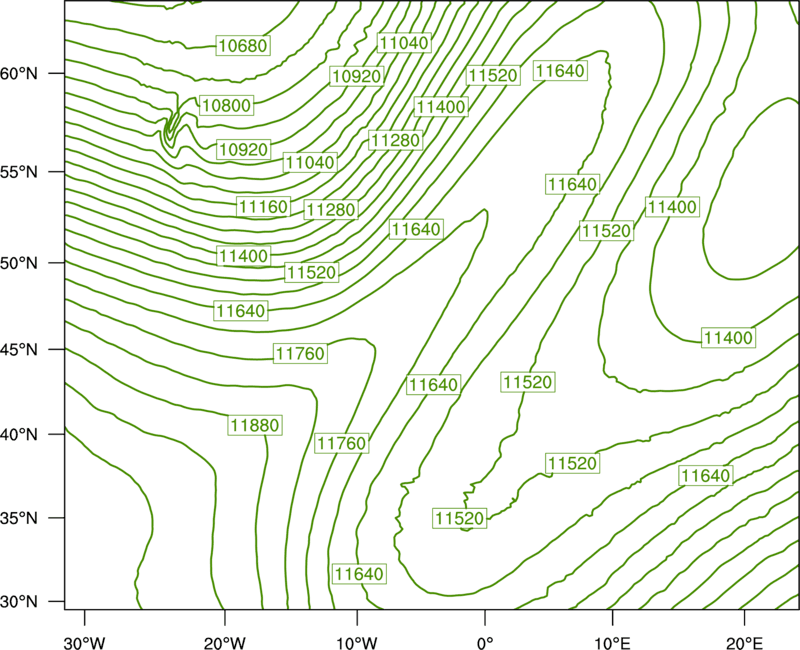The image size is (800, 650).
Task: Select the 10800 contour label
Action: tap(227, 106)
